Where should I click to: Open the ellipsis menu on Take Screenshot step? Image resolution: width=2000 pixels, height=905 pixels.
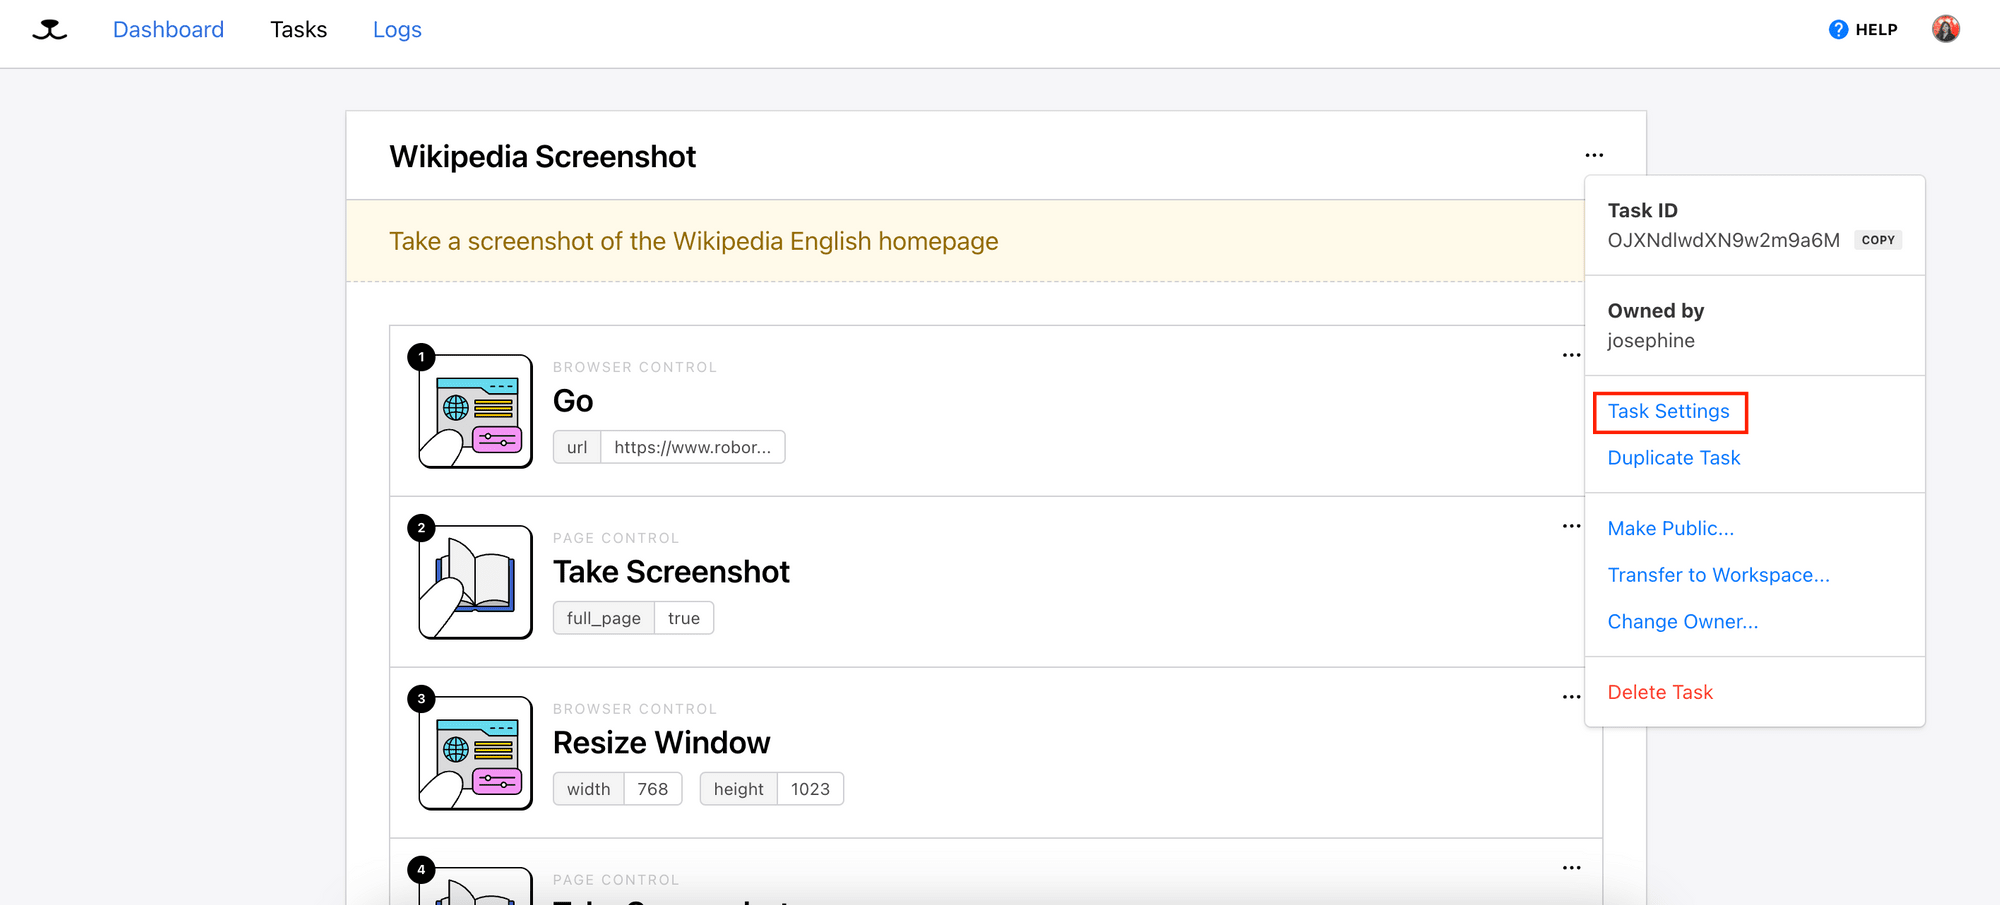click(1570, 526)
